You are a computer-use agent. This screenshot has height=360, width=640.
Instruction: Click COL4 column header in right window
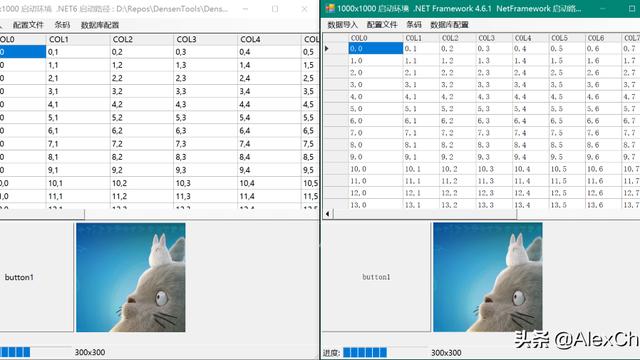(x=531, y=38)
